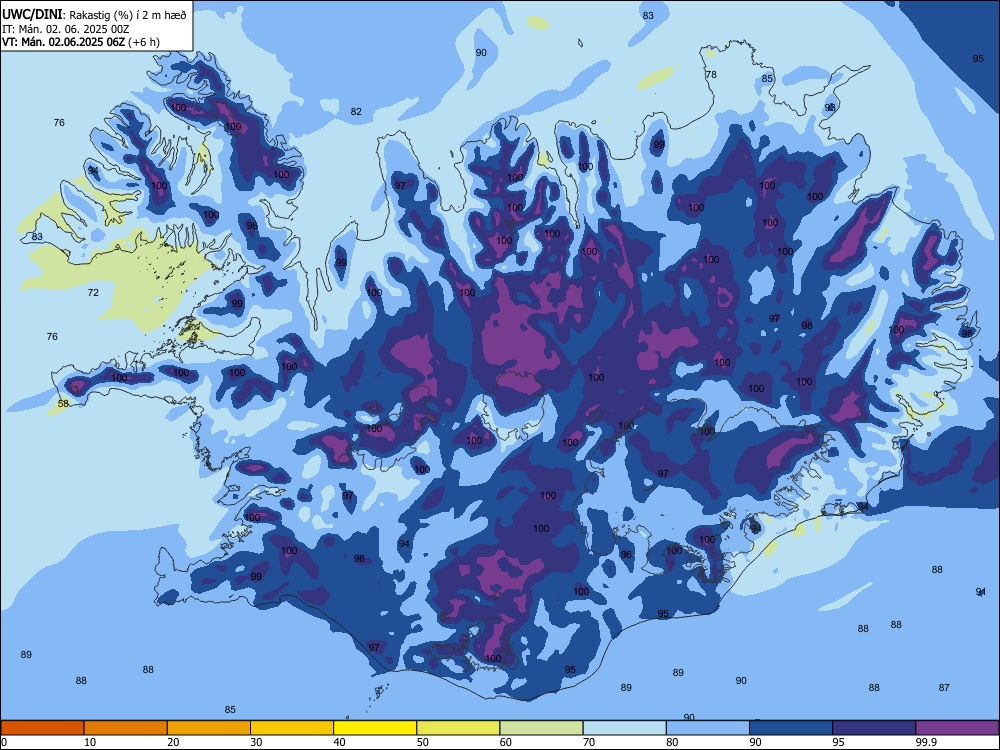Screen dimensions: 1000x750
Task: Select the 80–90 blue legend swatch
Action: tap(708, 728)
